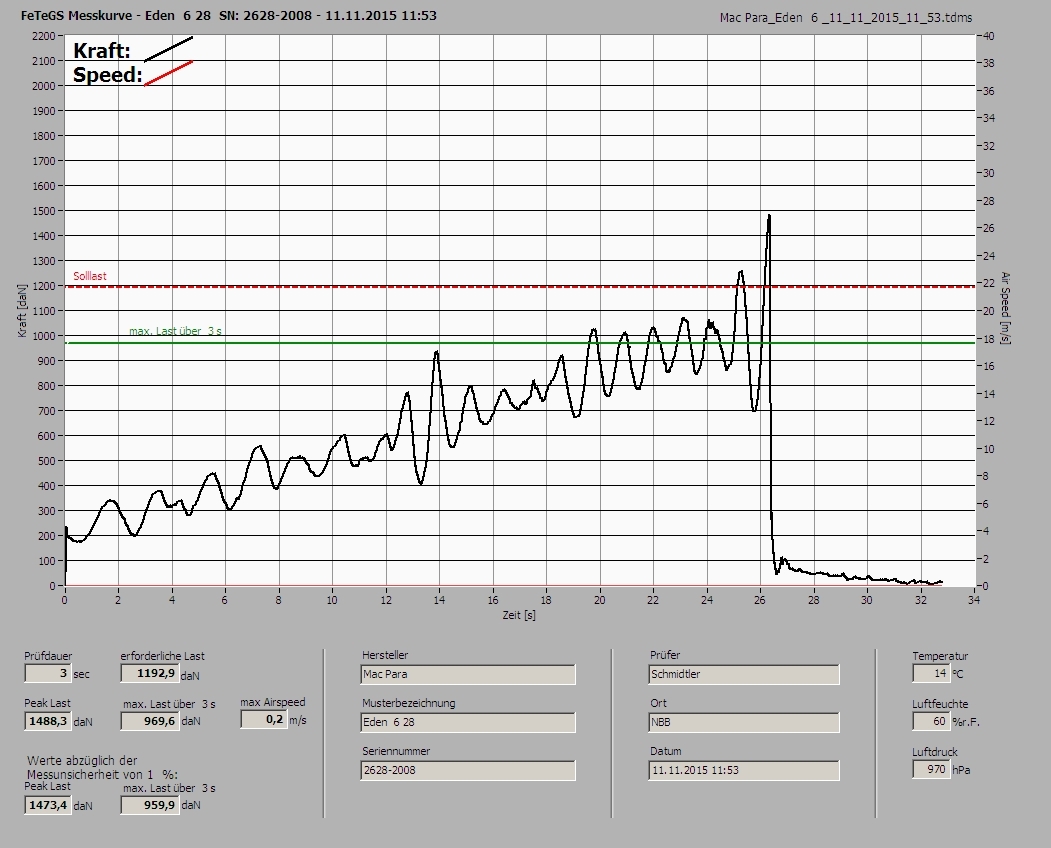
Task: Click the Seriennummer field 2628-2008
Action: click(467, 770)
